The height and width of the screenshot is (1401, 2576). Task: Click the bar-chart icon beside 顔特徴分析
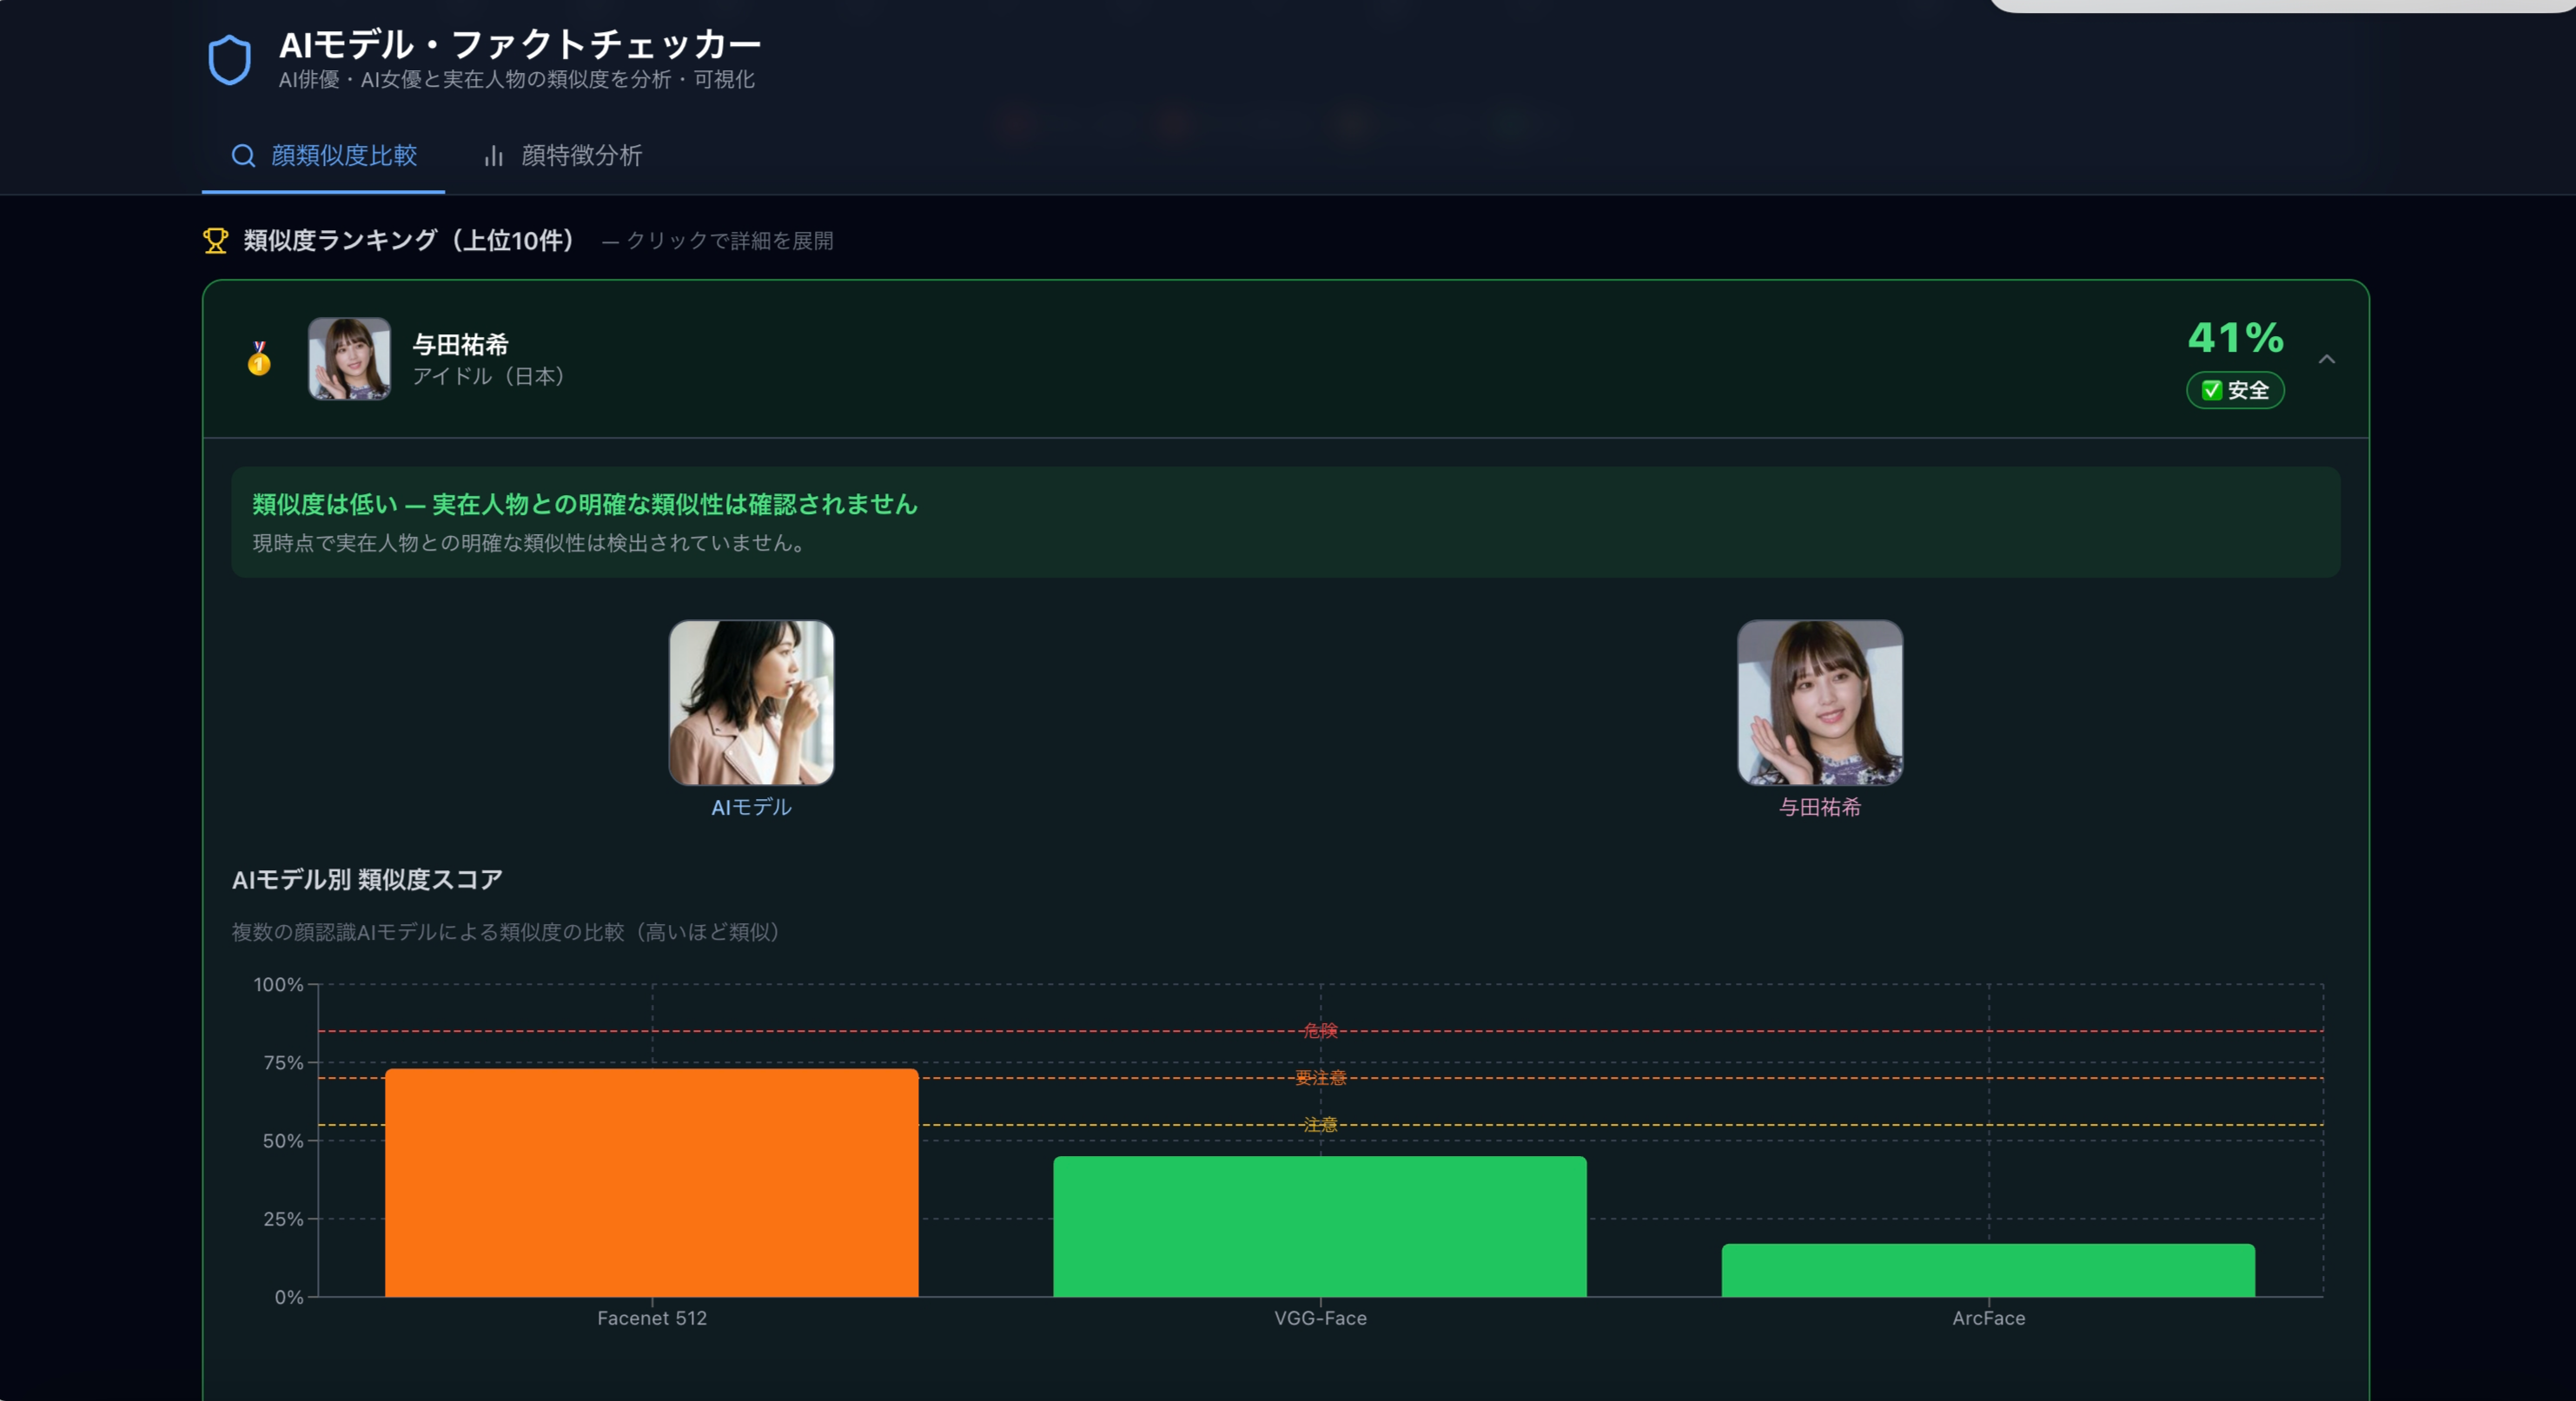coord(494,156)
